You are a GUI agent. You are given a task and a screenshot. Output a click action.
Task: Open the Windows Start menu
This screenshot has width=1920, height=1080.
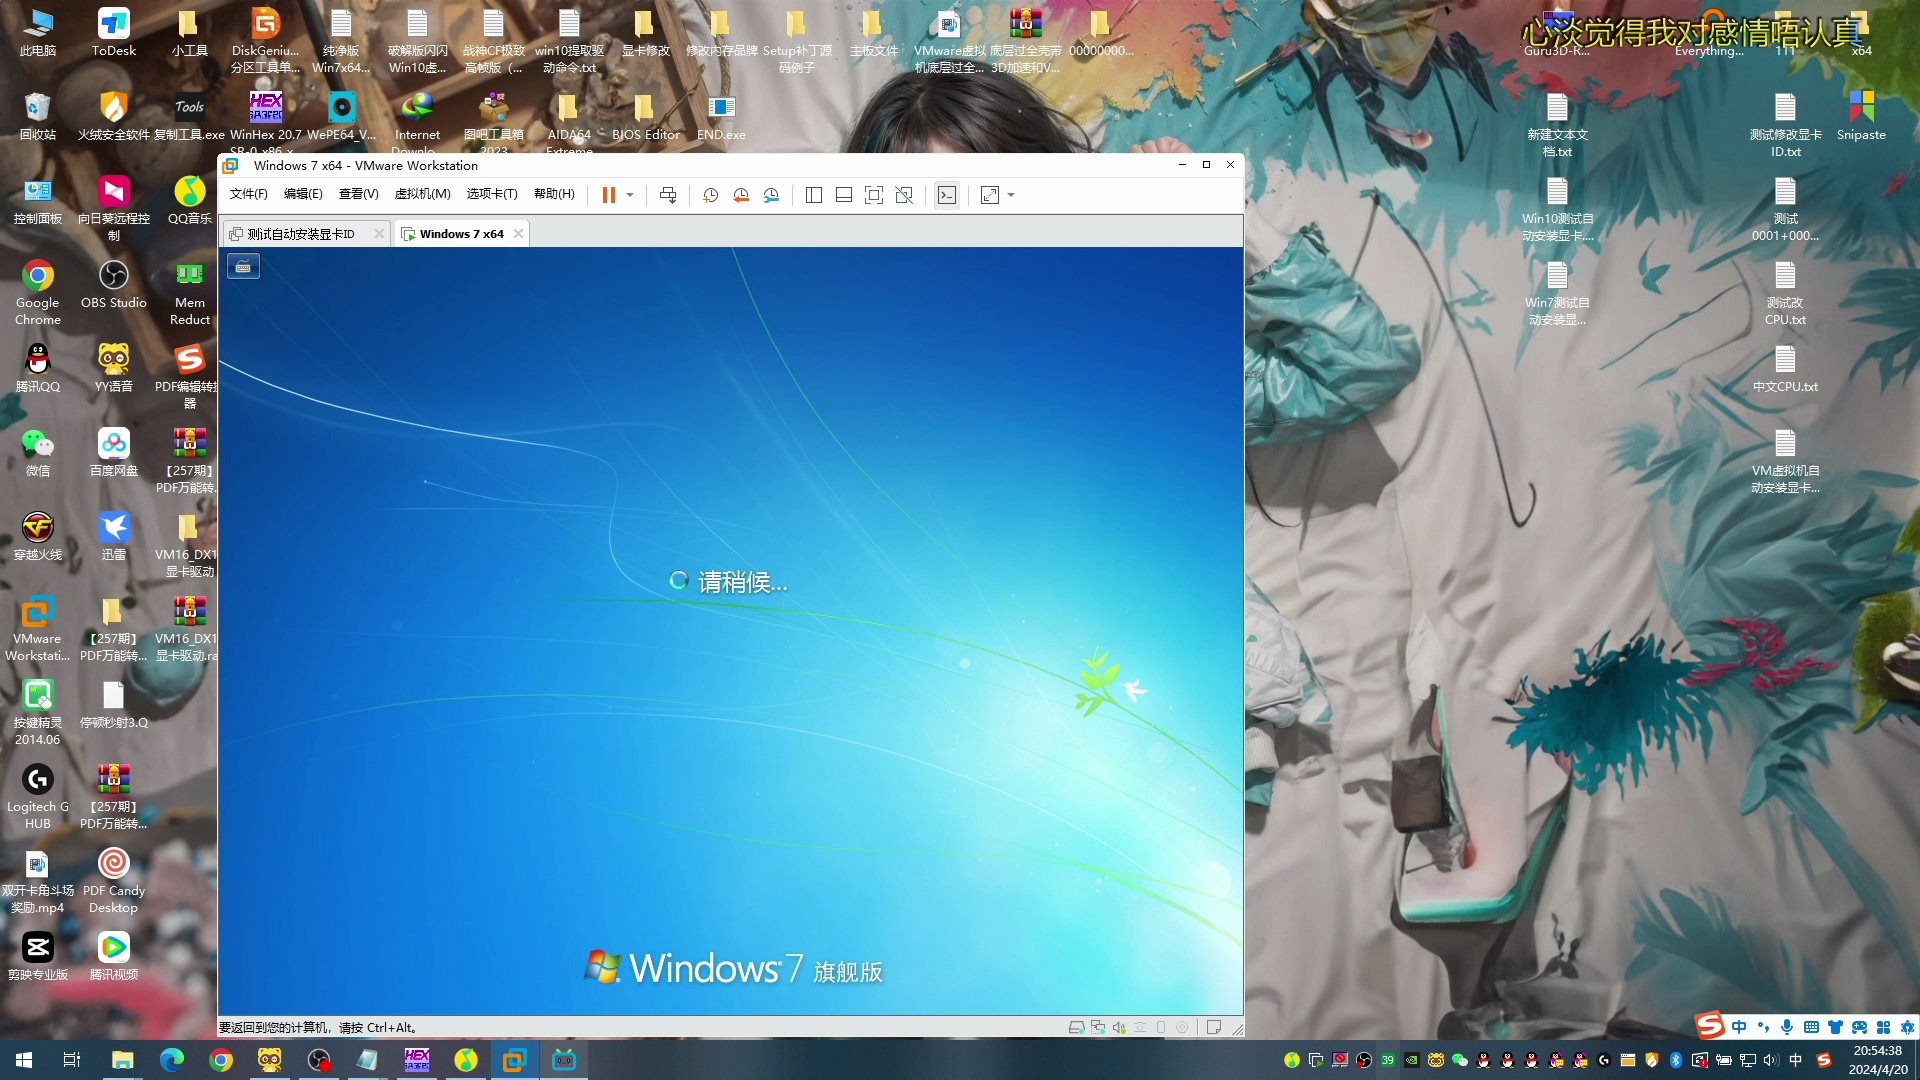pyautogui.click(x=24, y=1060)
